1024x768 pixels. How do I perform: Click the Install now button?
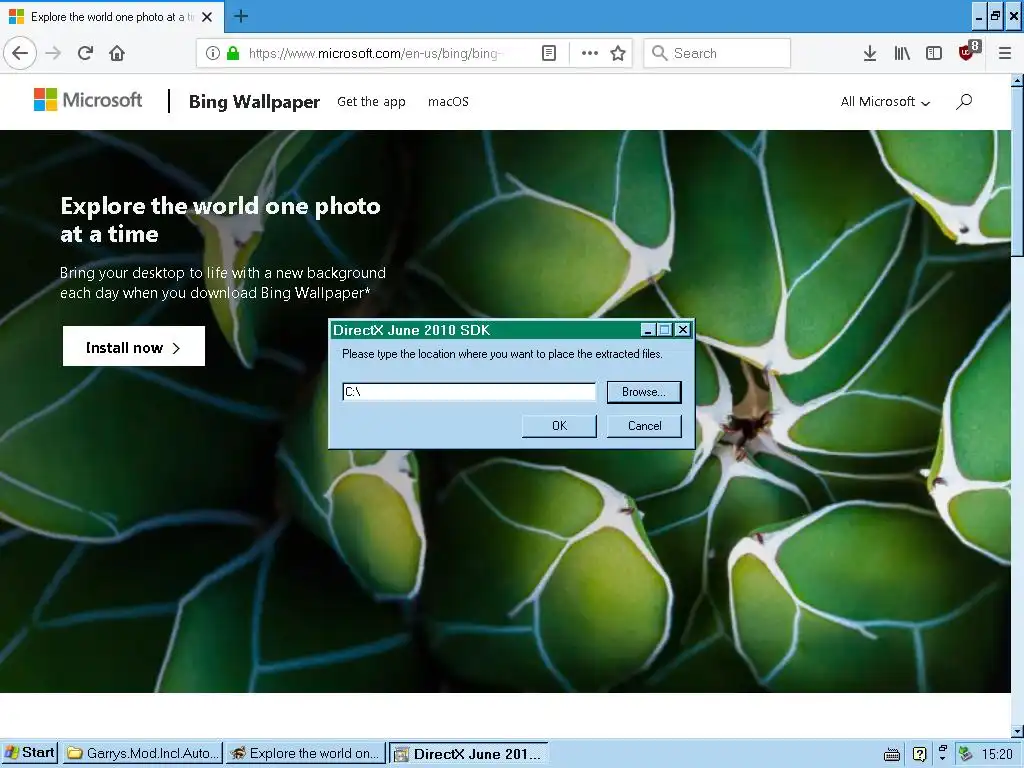(134, 347)
